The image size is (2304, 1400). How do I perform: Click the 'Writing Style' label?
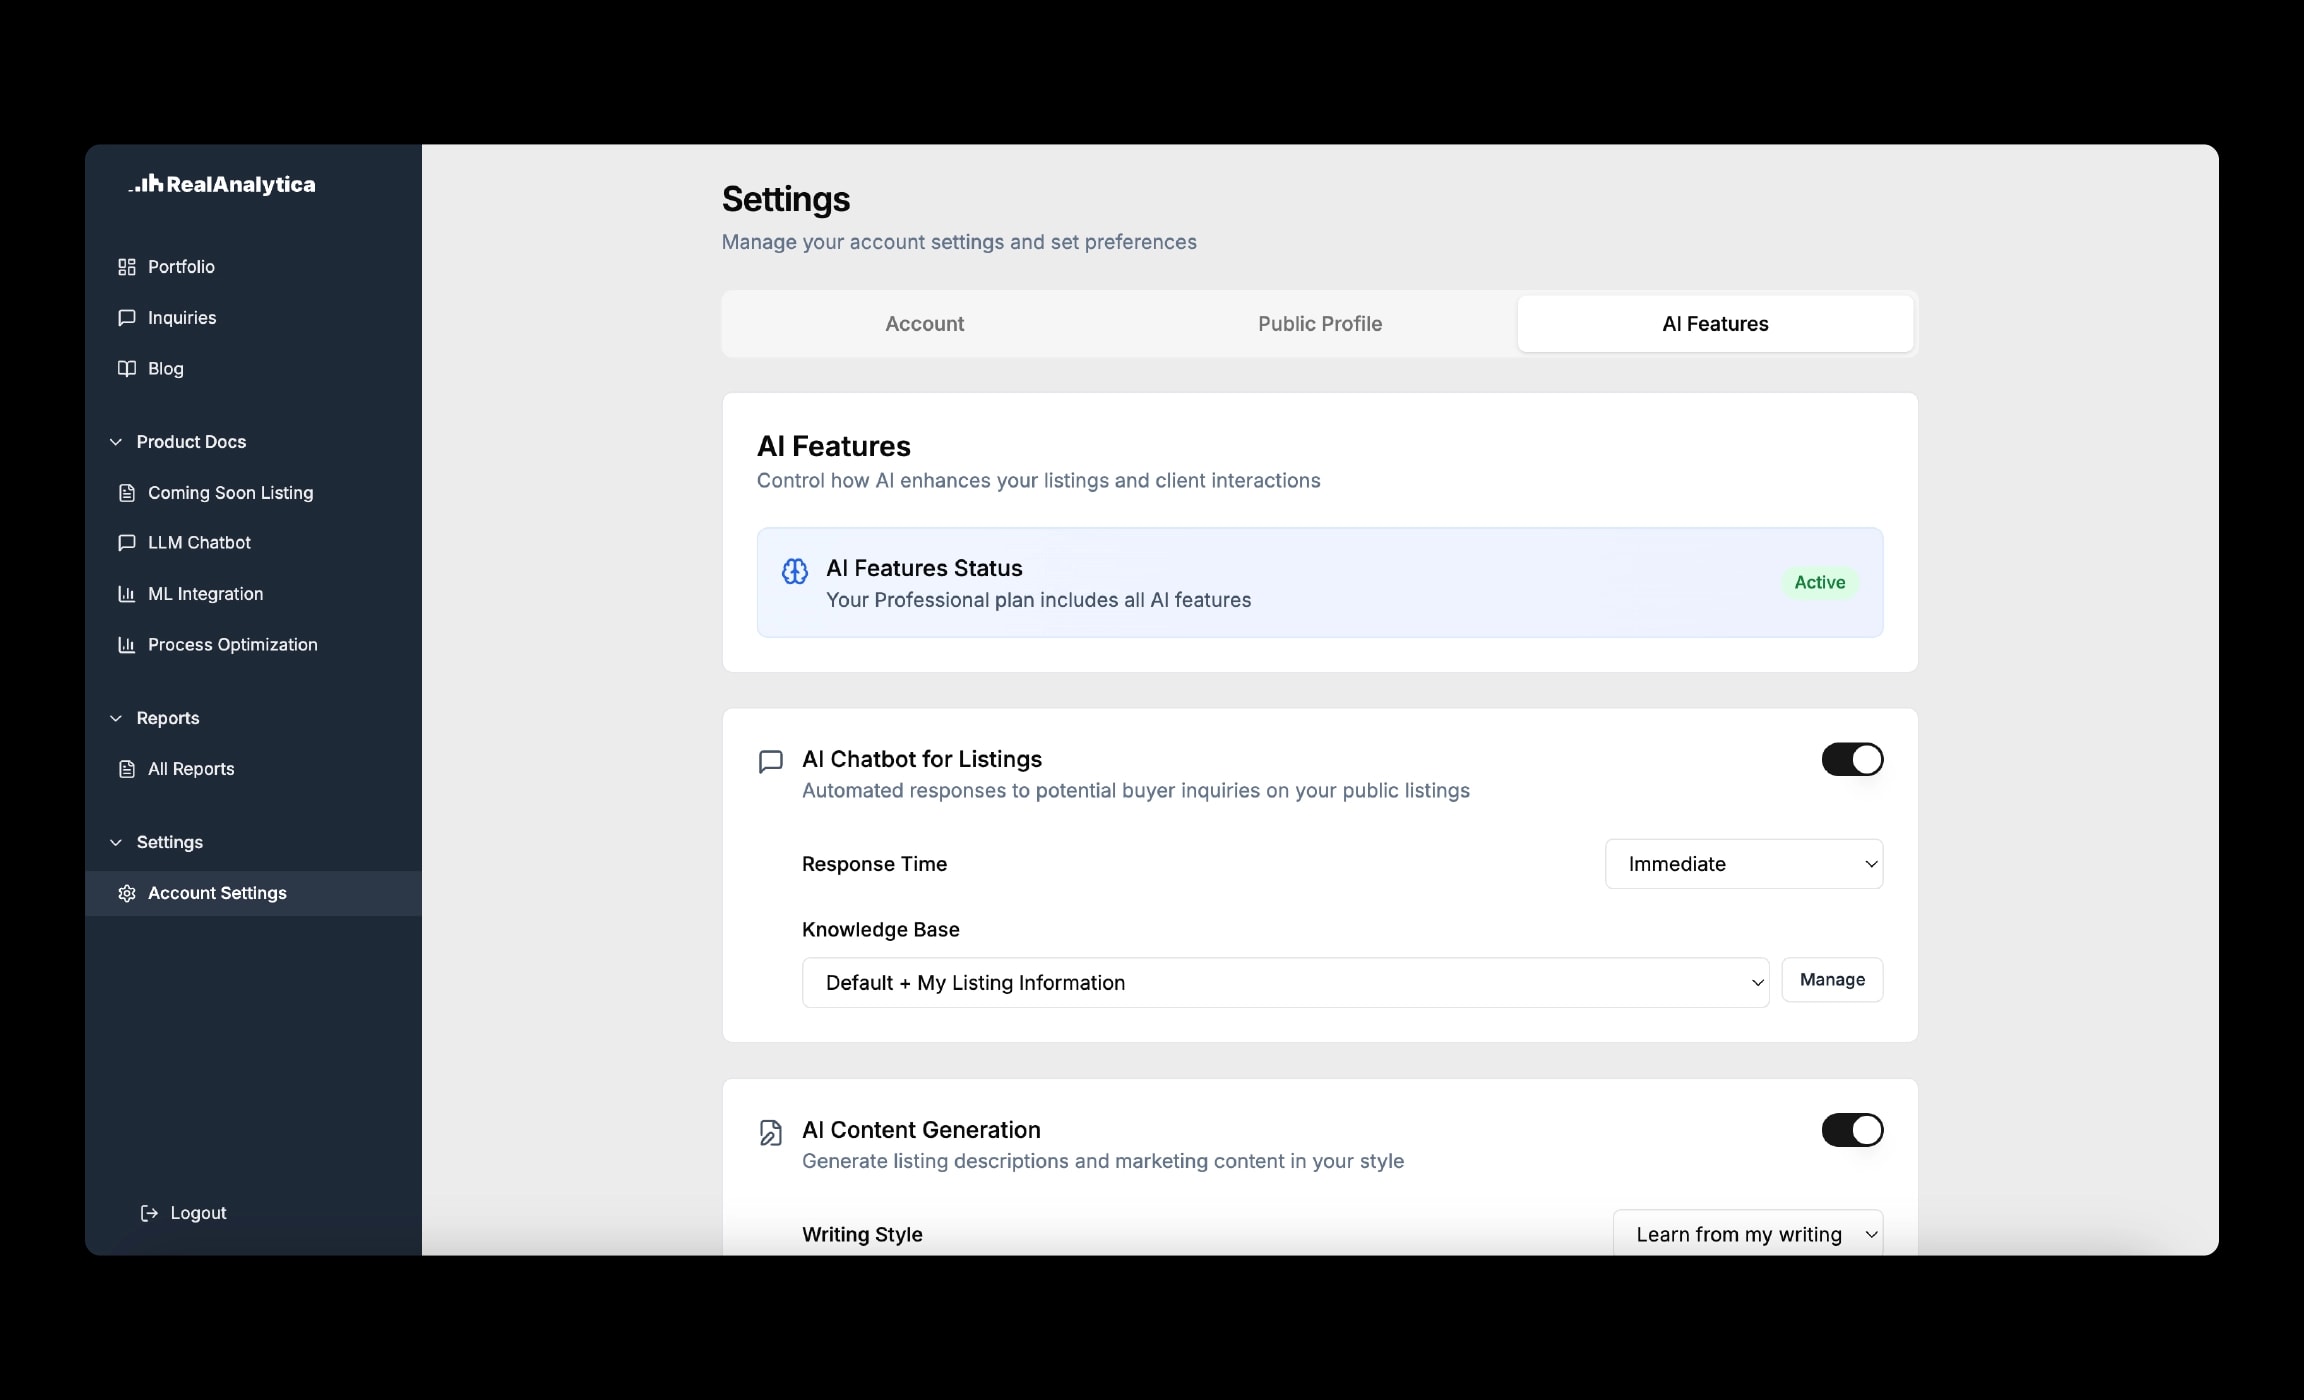pos(862,1235)
